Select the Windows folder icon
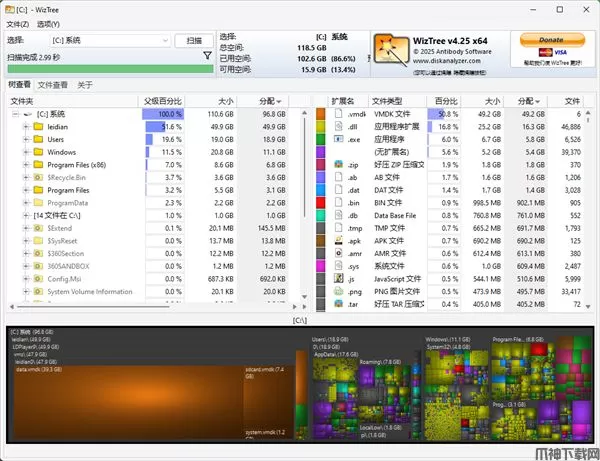 [x=39, y=152]
